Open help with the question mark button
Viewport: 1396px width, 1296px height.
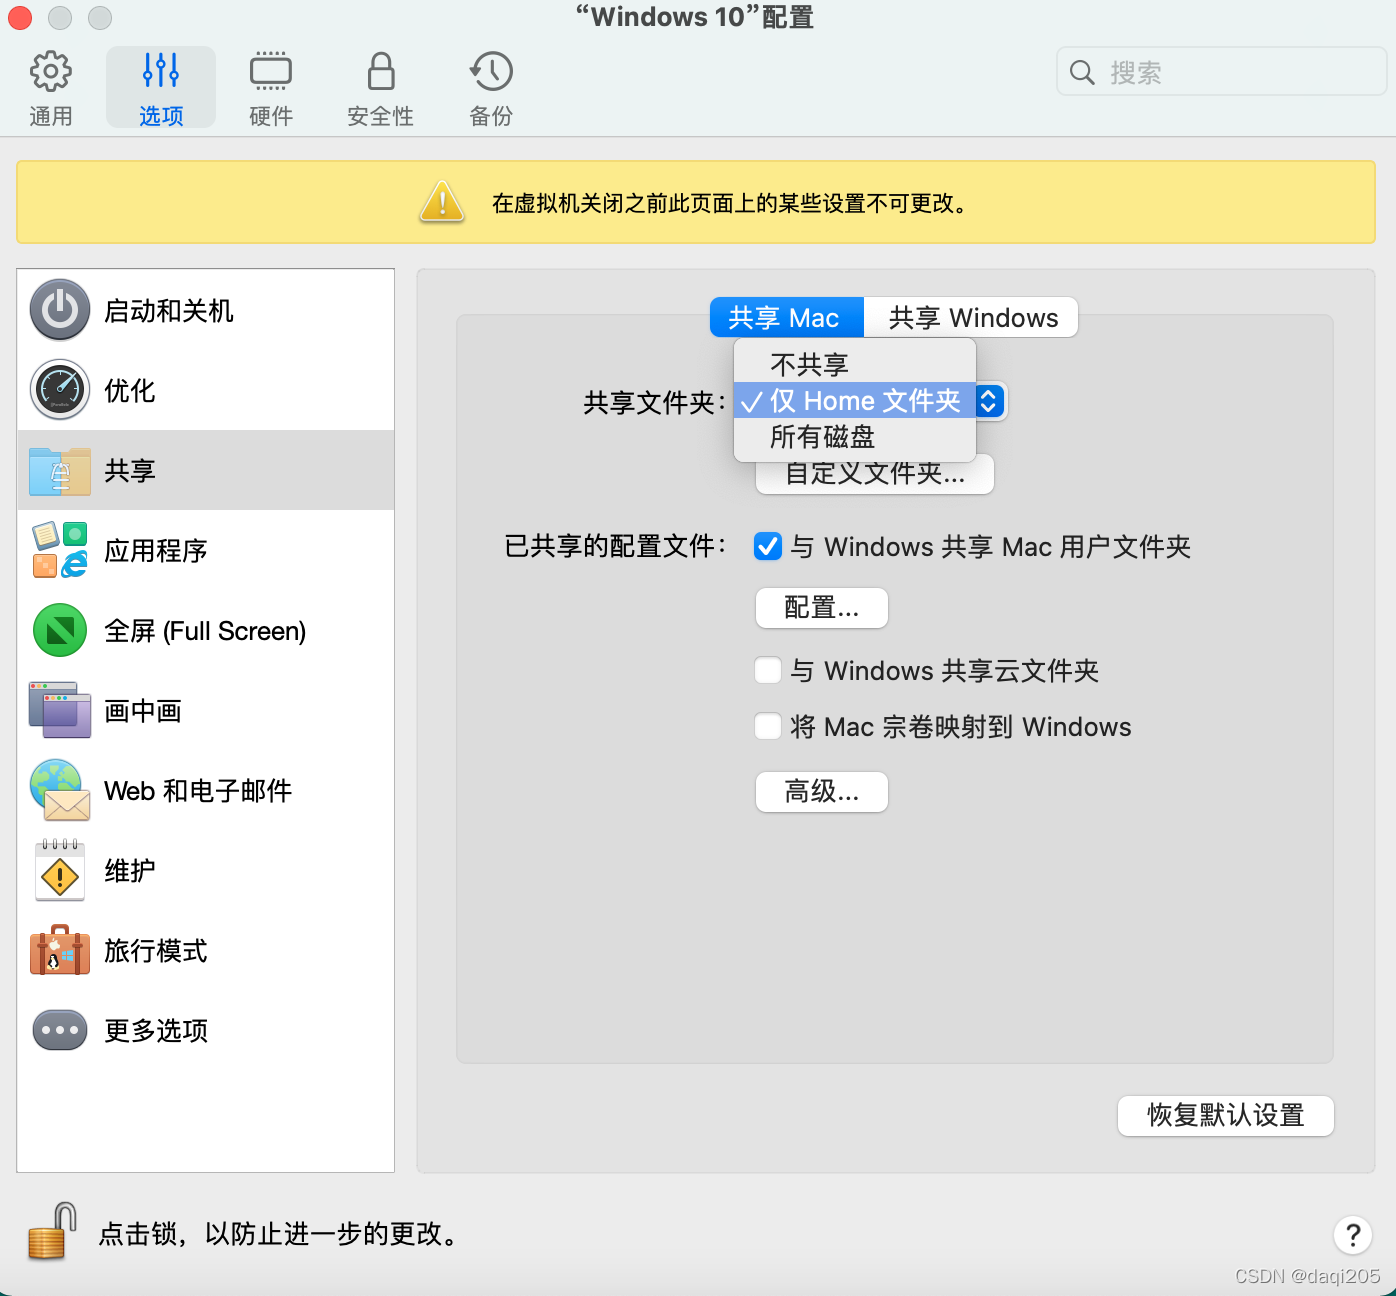(x=1353, y=1235)
